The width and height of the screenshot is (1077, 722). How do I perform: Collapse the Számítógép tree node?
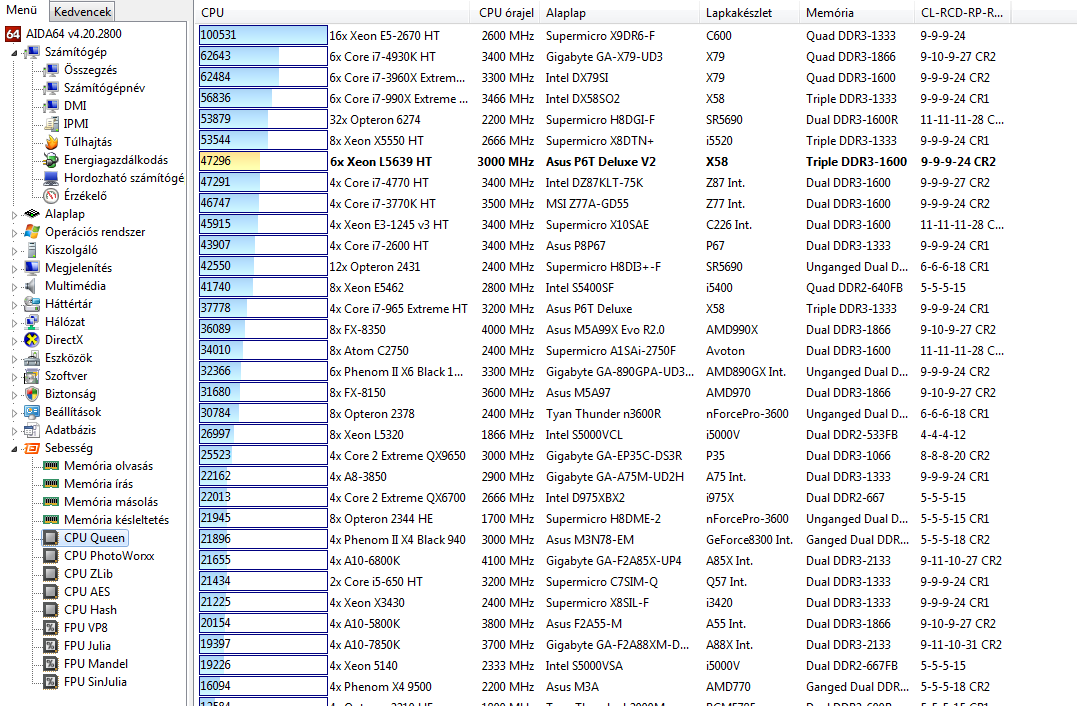[14, 53]
